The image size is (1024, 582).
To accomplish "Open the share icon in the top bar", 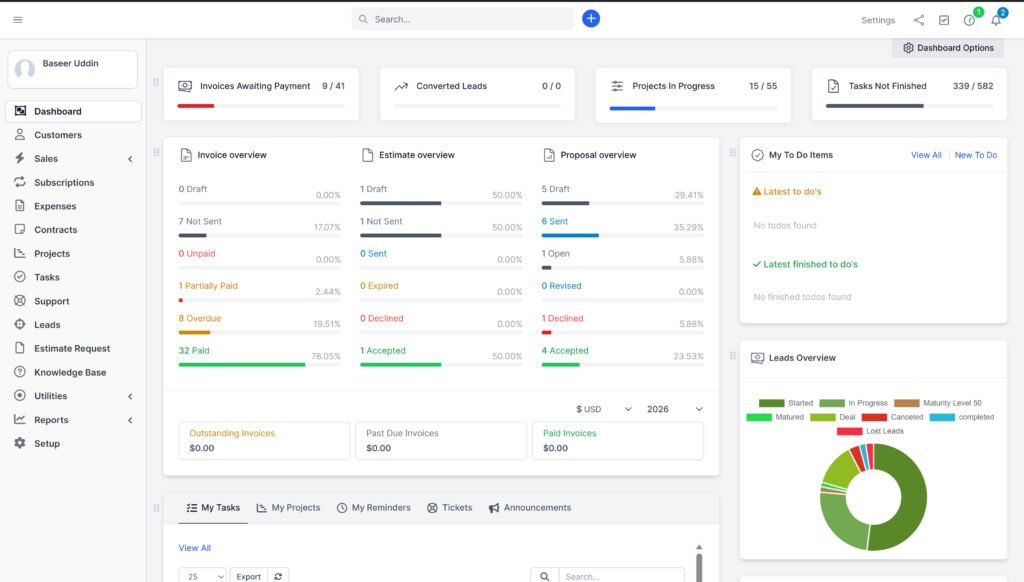I will pyautogui.click(x=918, y=19).
